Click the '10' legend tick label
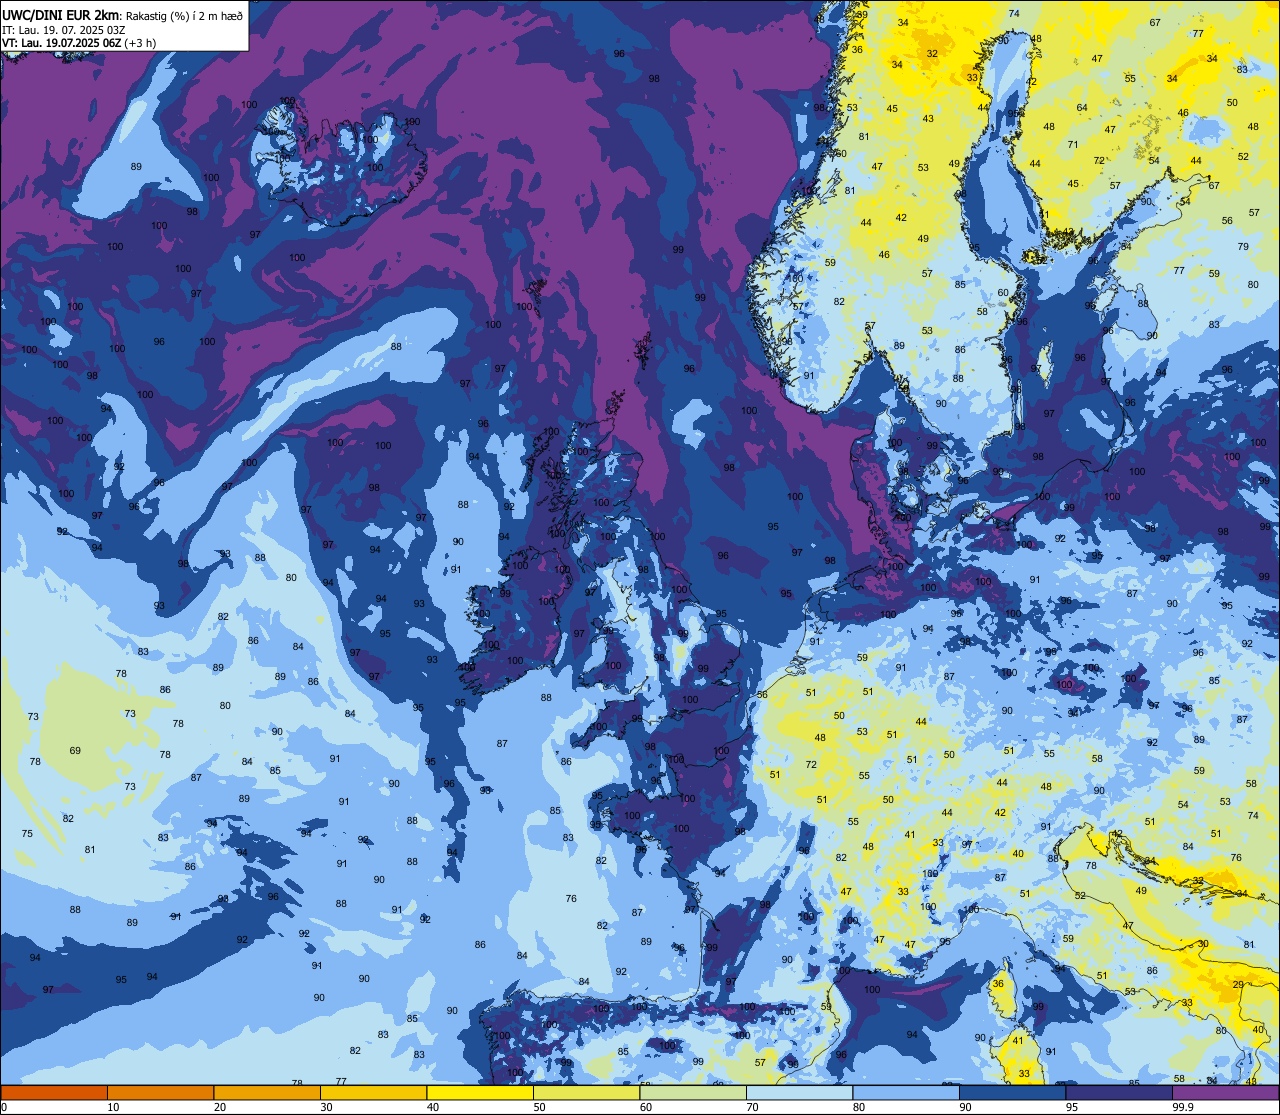The height and width of the screenshot is (1115, 1280). (x=114, y=1107)
